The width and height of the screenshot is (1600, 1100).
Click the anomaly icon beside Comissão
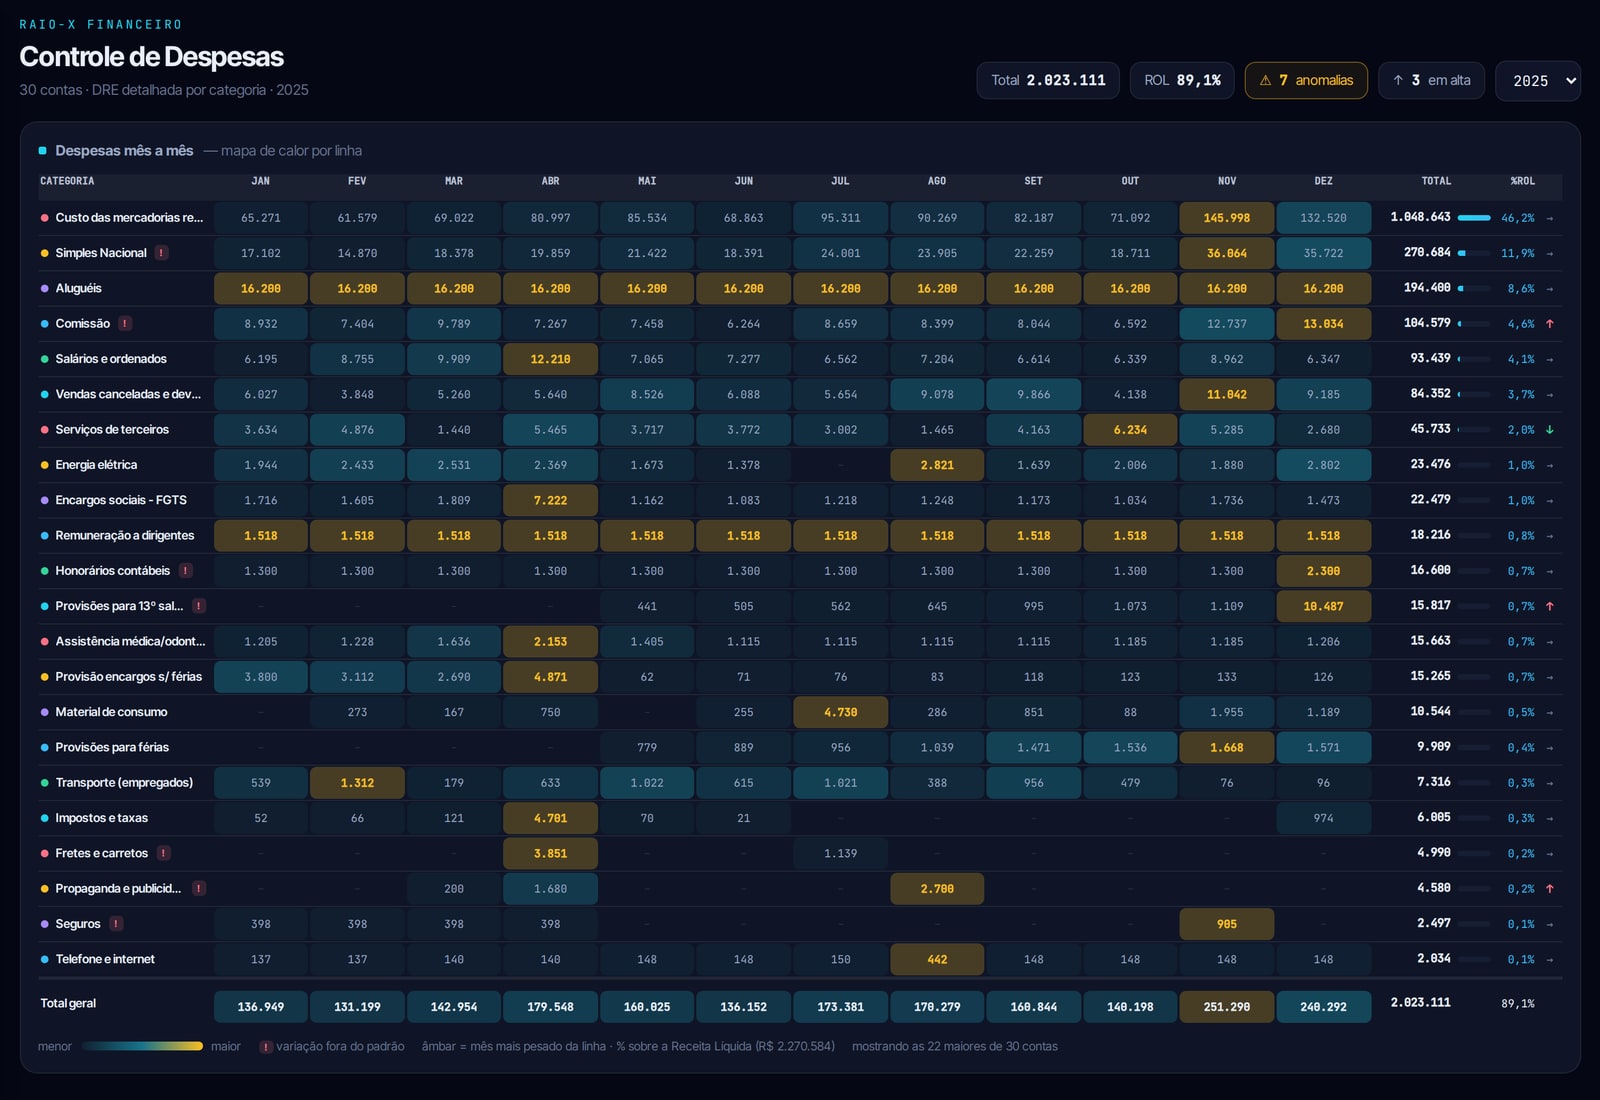[x=125, y=323]
